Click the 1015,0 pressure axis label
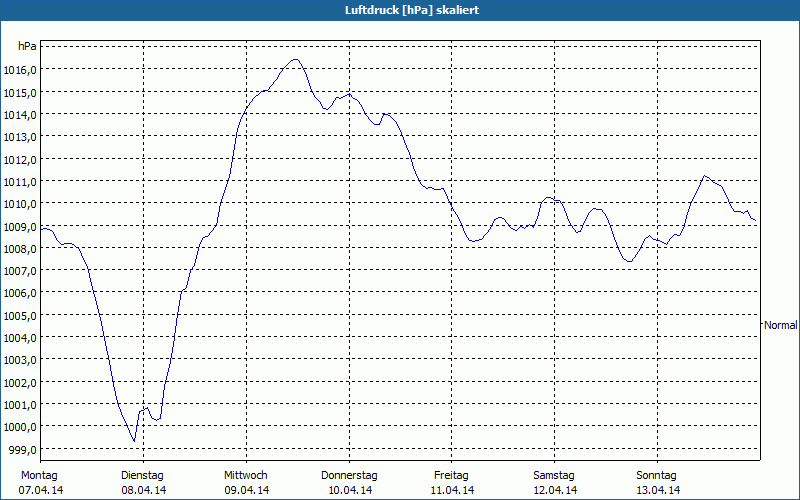800x500 pixels. 20,92
